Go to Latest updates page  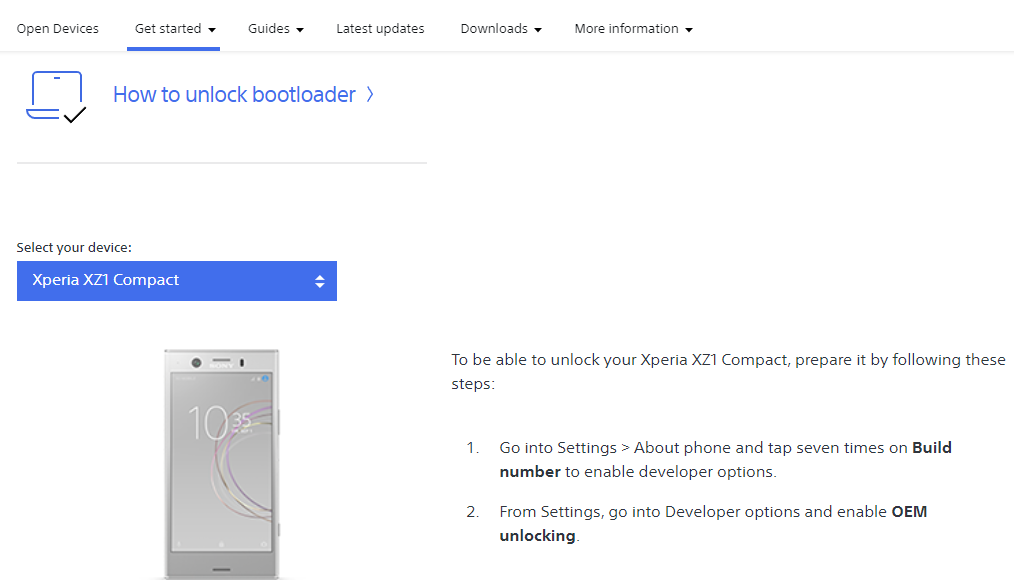point(380,28)
